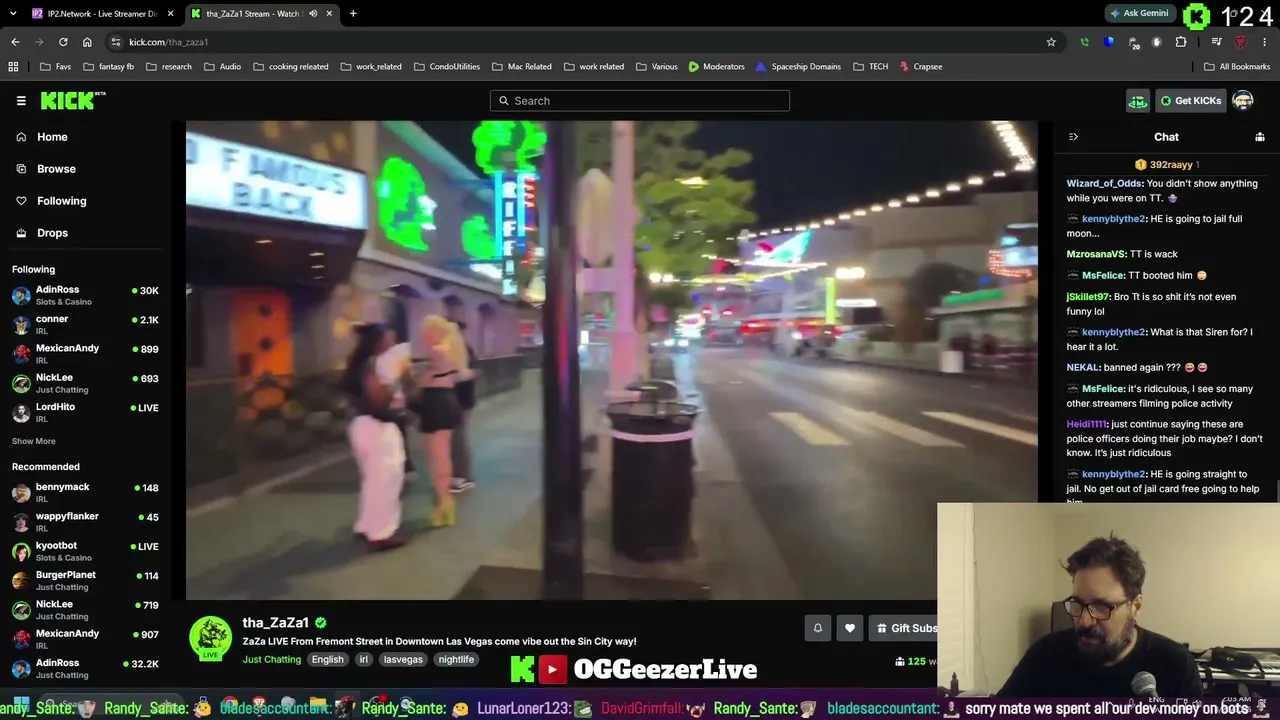Viewport: 1280px width, 720px height.
Task: Open the fantasy fb bookmarks folder
Action: [x=109, y=67]
